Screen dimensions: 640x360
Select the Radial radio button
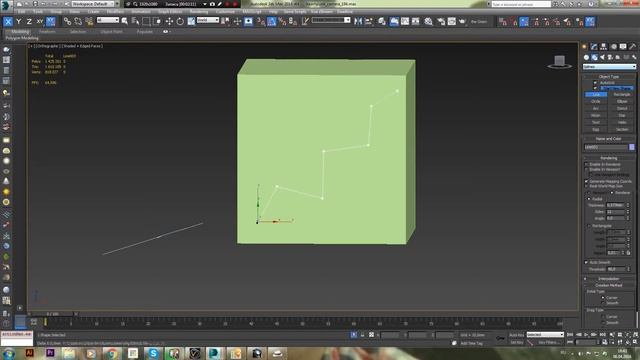point(589,199)
